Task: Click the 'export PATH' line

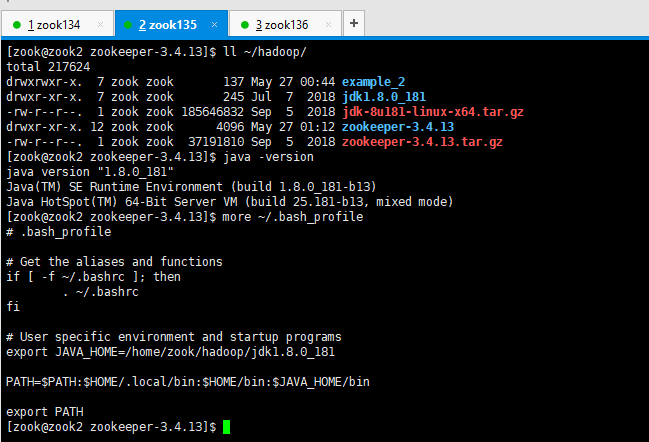Action: [45, 412]
